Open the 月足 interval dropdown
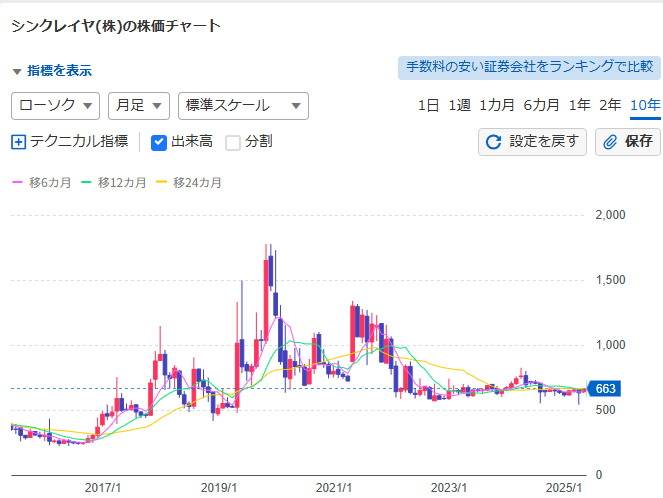Image resolution: width=663 pixels, height=498 pixels. pos(139,106)
